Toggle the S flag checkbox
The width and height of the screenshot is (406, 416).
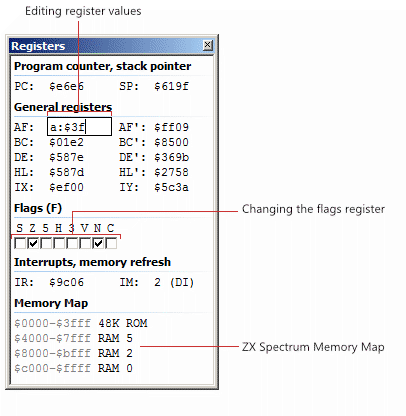pyautogui.click(x=20, y=244)
